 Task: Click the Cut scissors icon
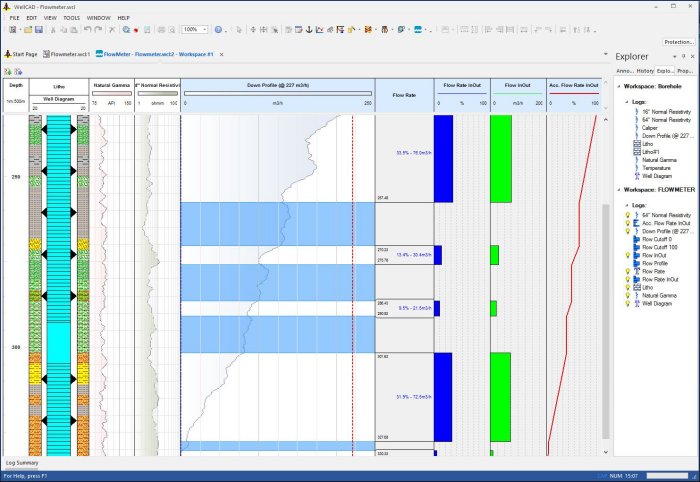coord(52,30)
